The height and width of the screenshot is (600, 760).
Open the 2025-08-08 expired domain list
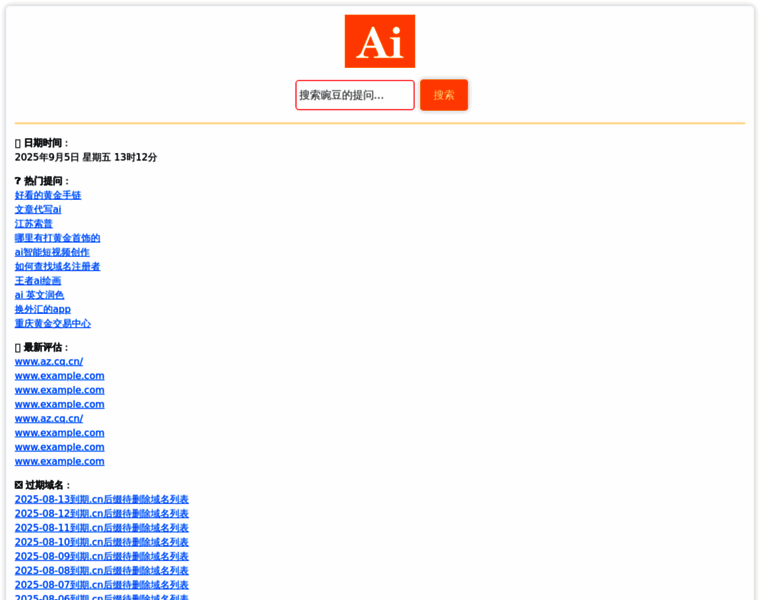tap(101, 570)
